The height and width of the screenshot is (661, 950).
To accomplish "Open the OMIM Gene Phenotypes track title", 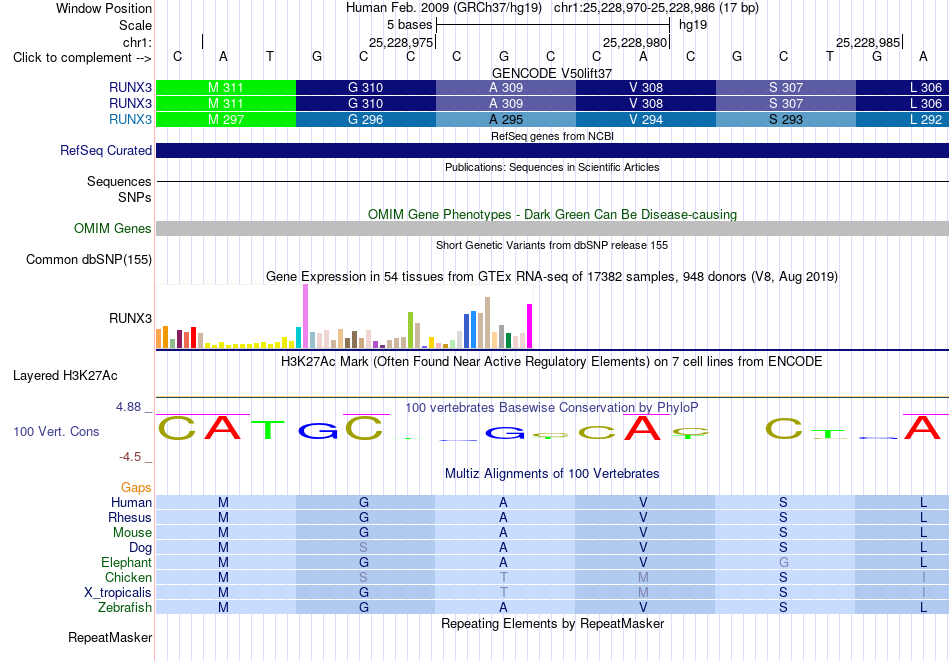I will click(552, 214).
